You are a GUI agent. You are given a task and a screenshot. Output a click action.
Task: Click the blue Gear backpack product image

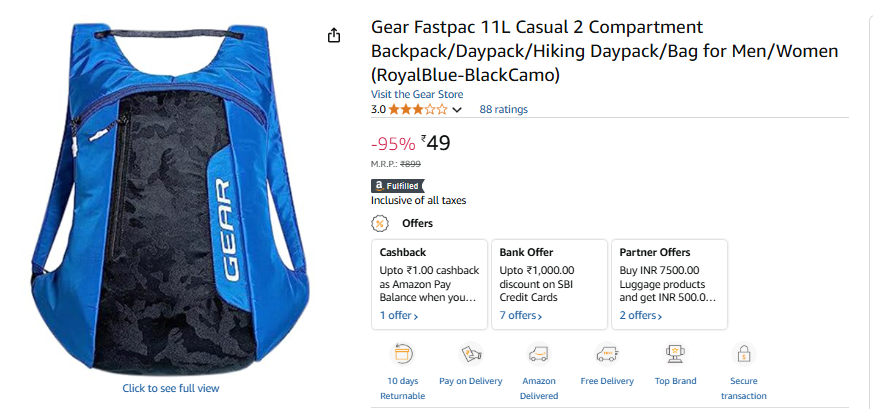click(171, 198)
